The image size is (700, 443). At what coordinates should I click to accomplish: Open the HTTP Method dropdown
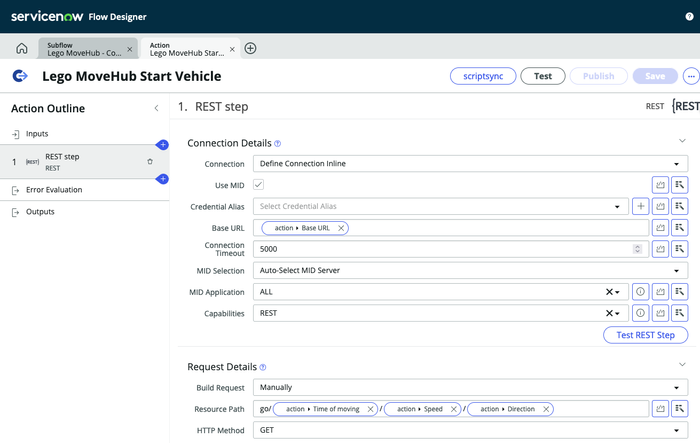tap(471, 430)
